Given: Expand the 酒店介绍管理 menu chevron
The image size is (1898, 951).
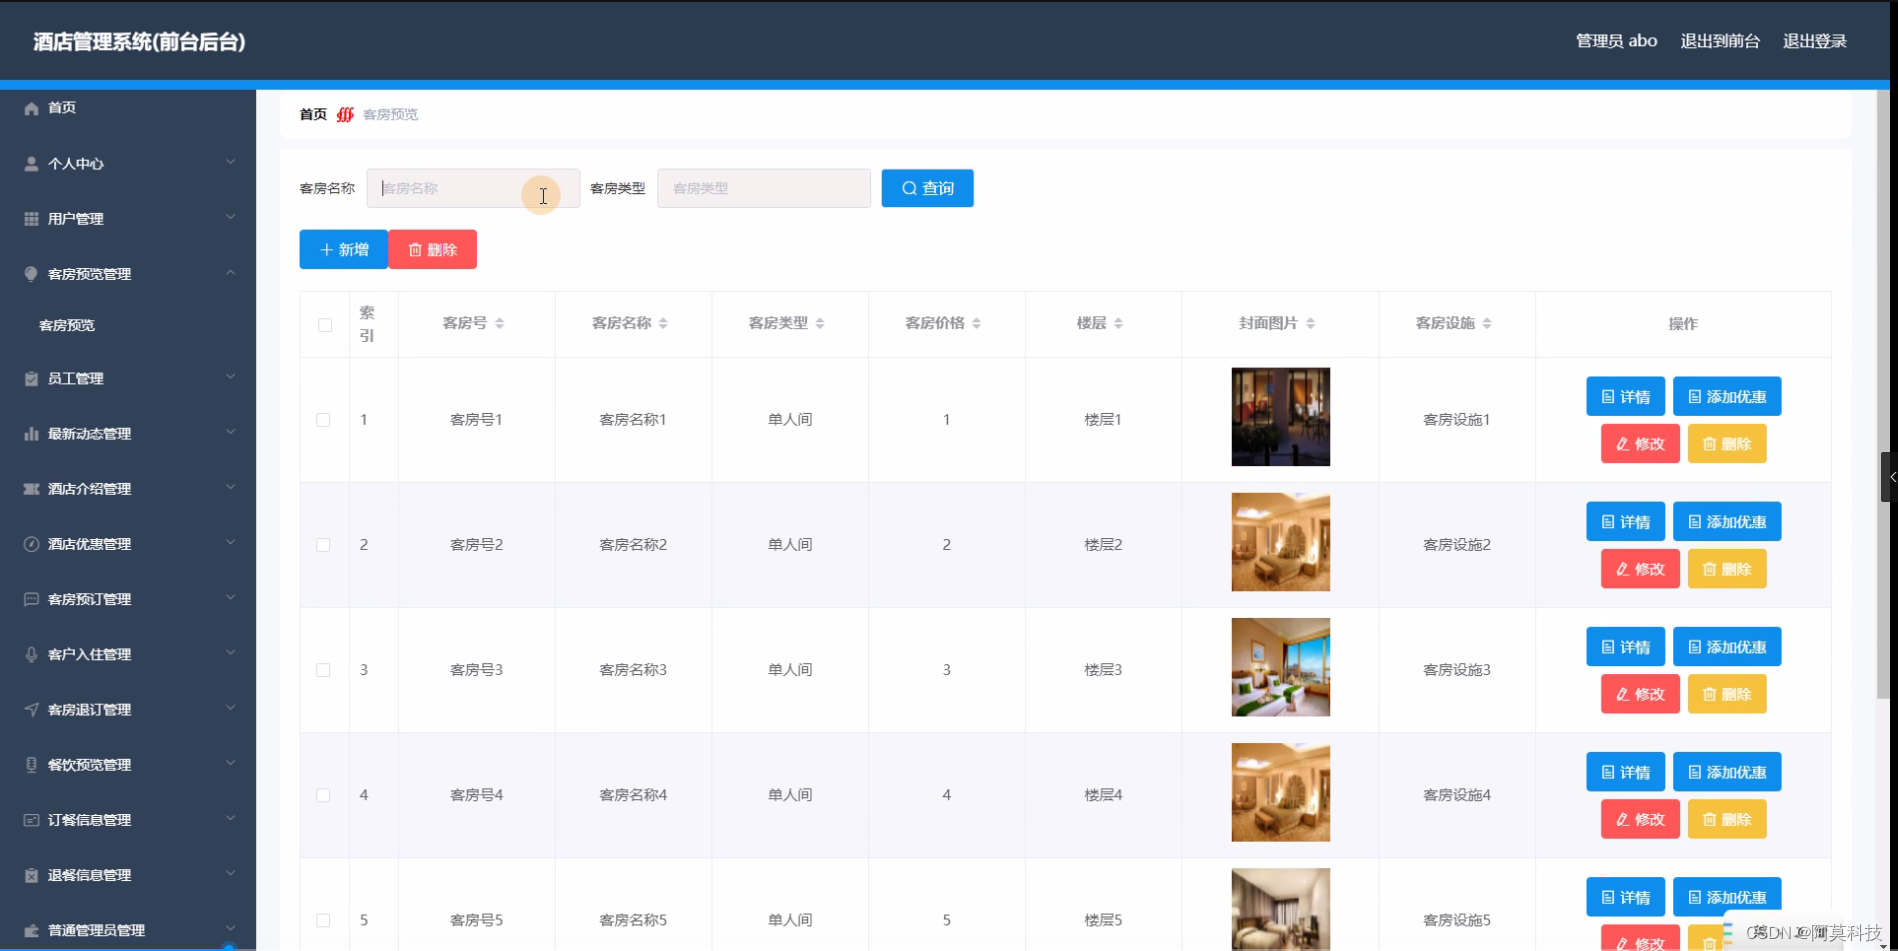Looking at the screenshot, I should [x=231, y=487].
